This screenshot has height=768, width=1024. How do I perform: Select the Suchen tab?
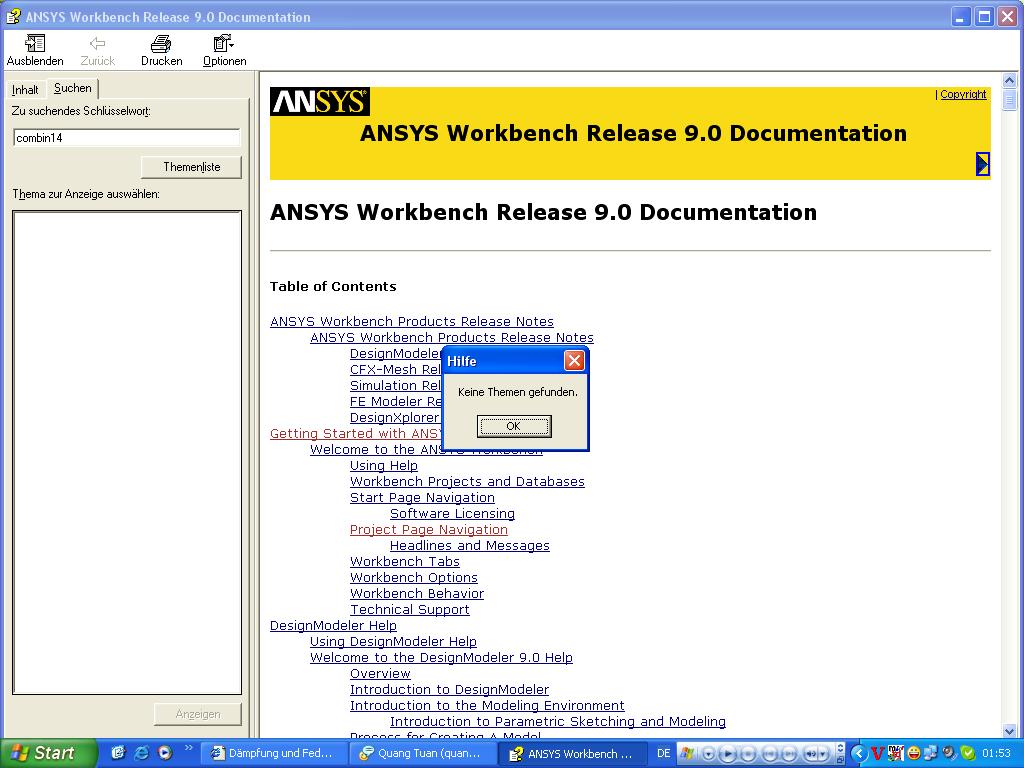pos(72,88)
